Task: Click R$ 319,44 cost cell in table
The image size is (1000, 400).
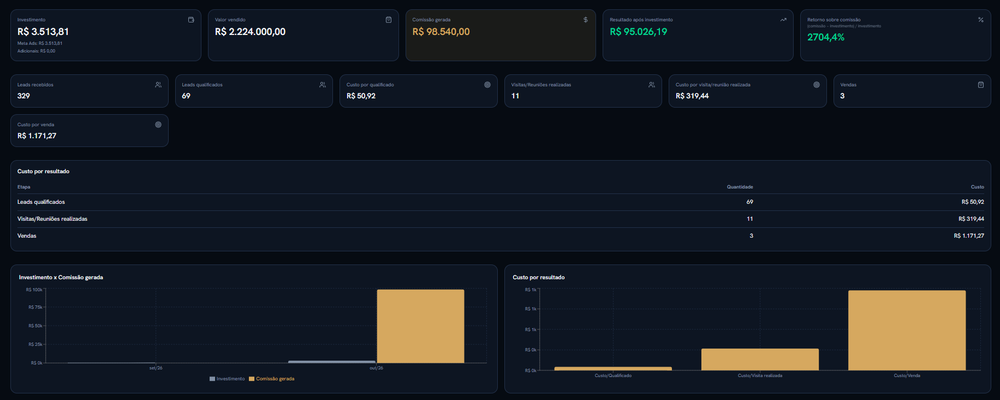Action: [971, 219]
